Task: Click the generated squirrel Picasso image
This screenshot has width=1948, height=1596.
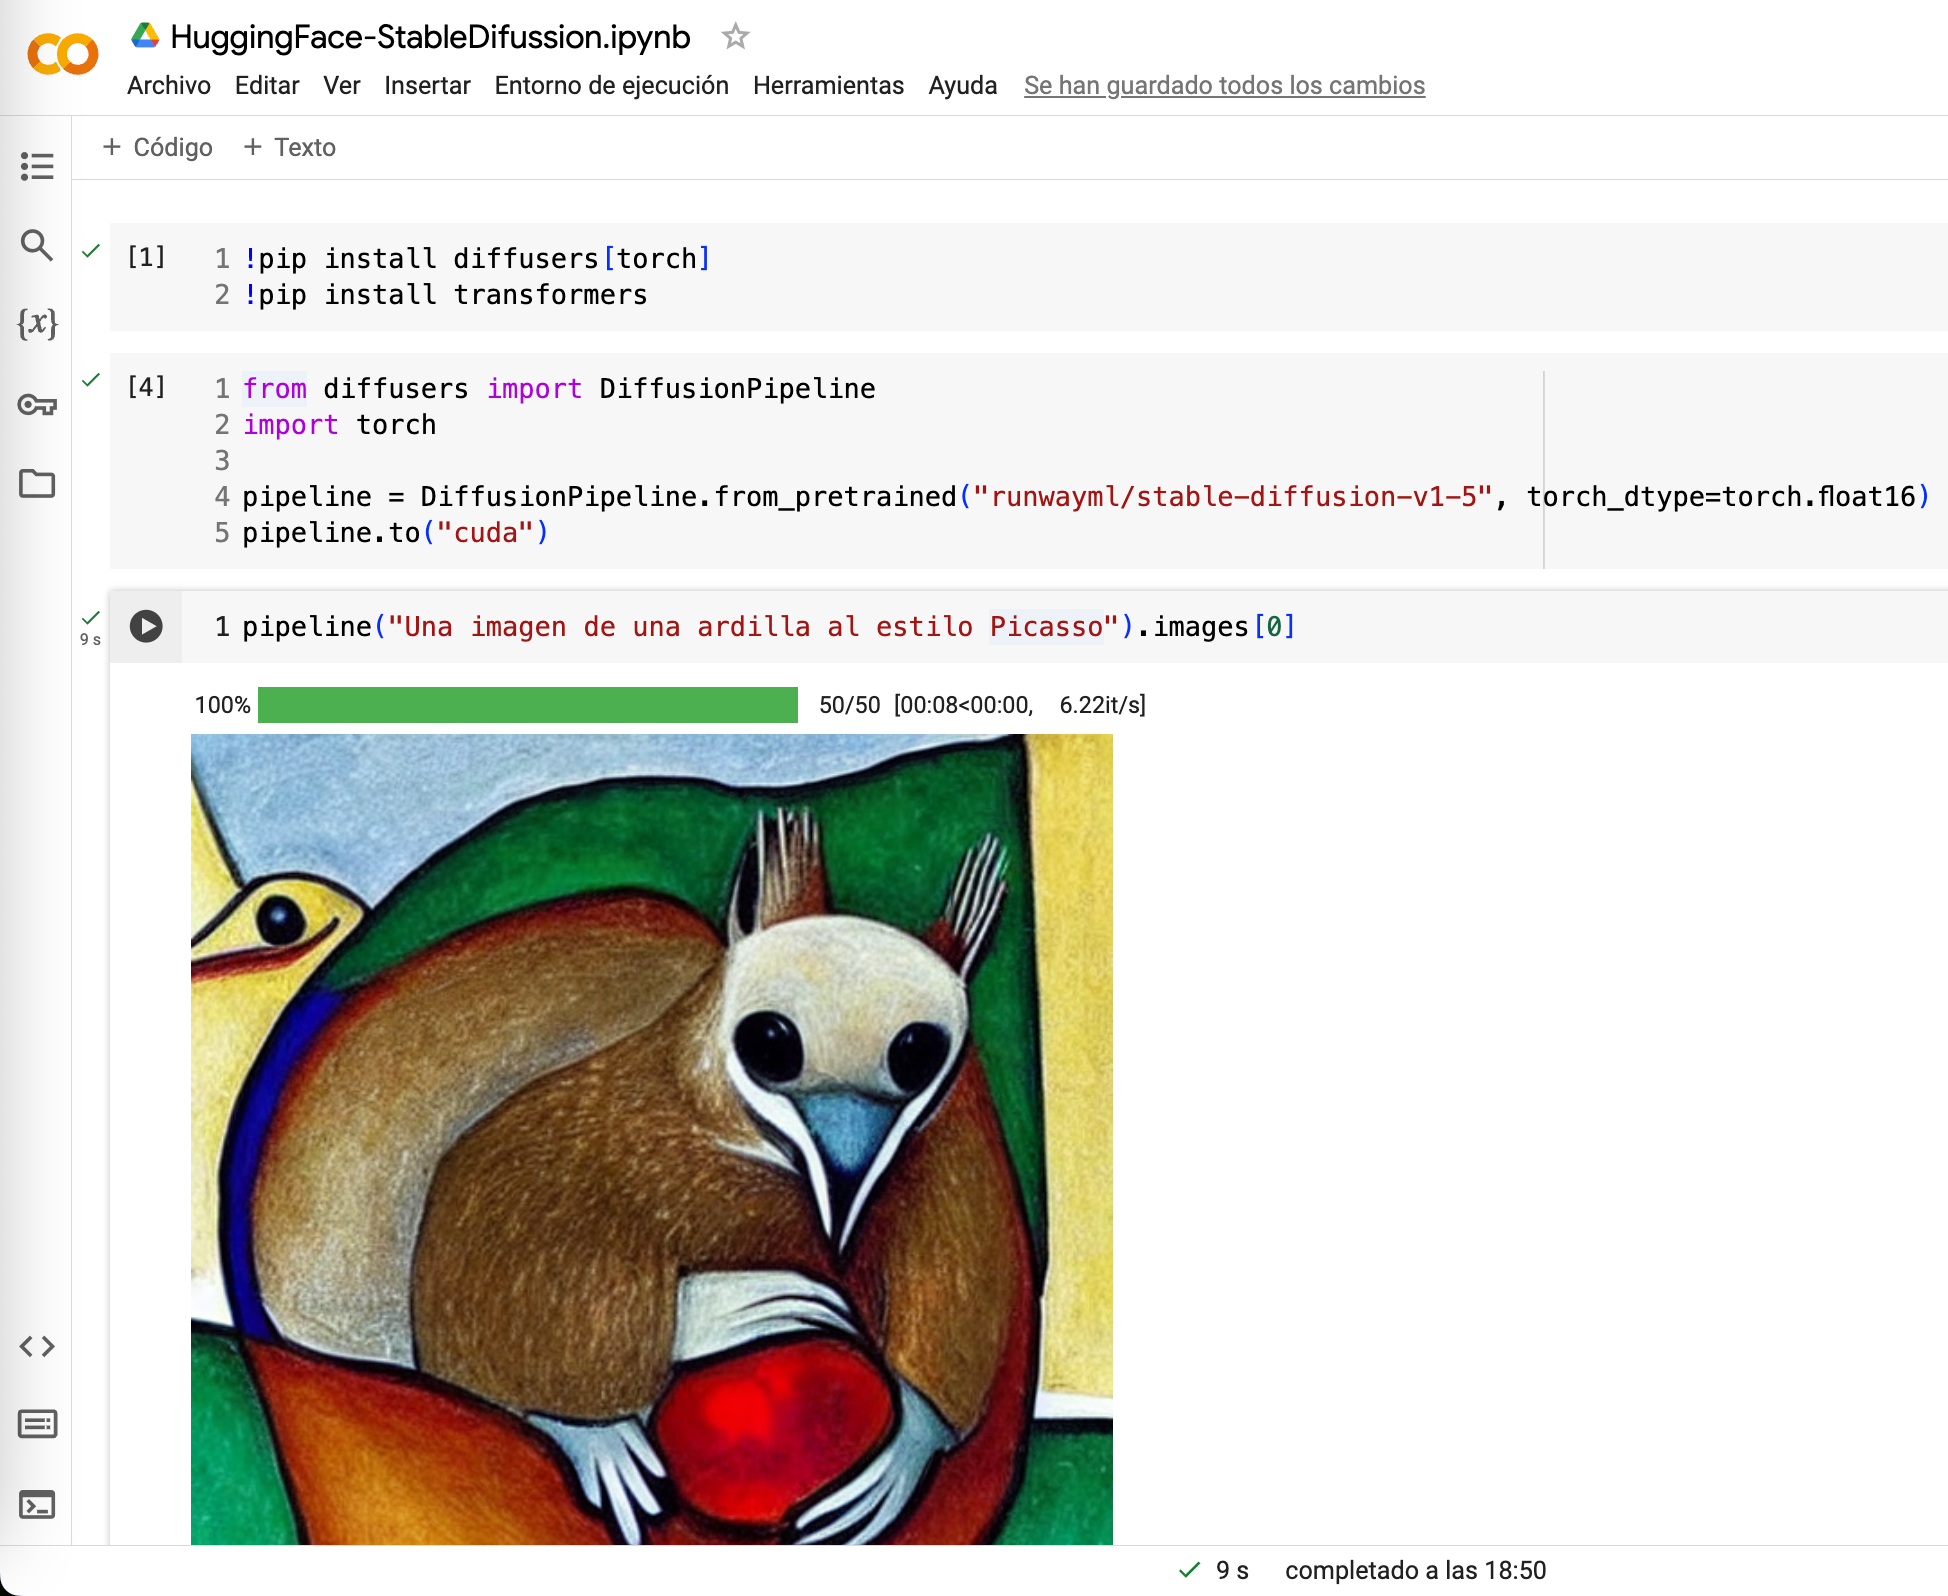Action: (652, 1139)
